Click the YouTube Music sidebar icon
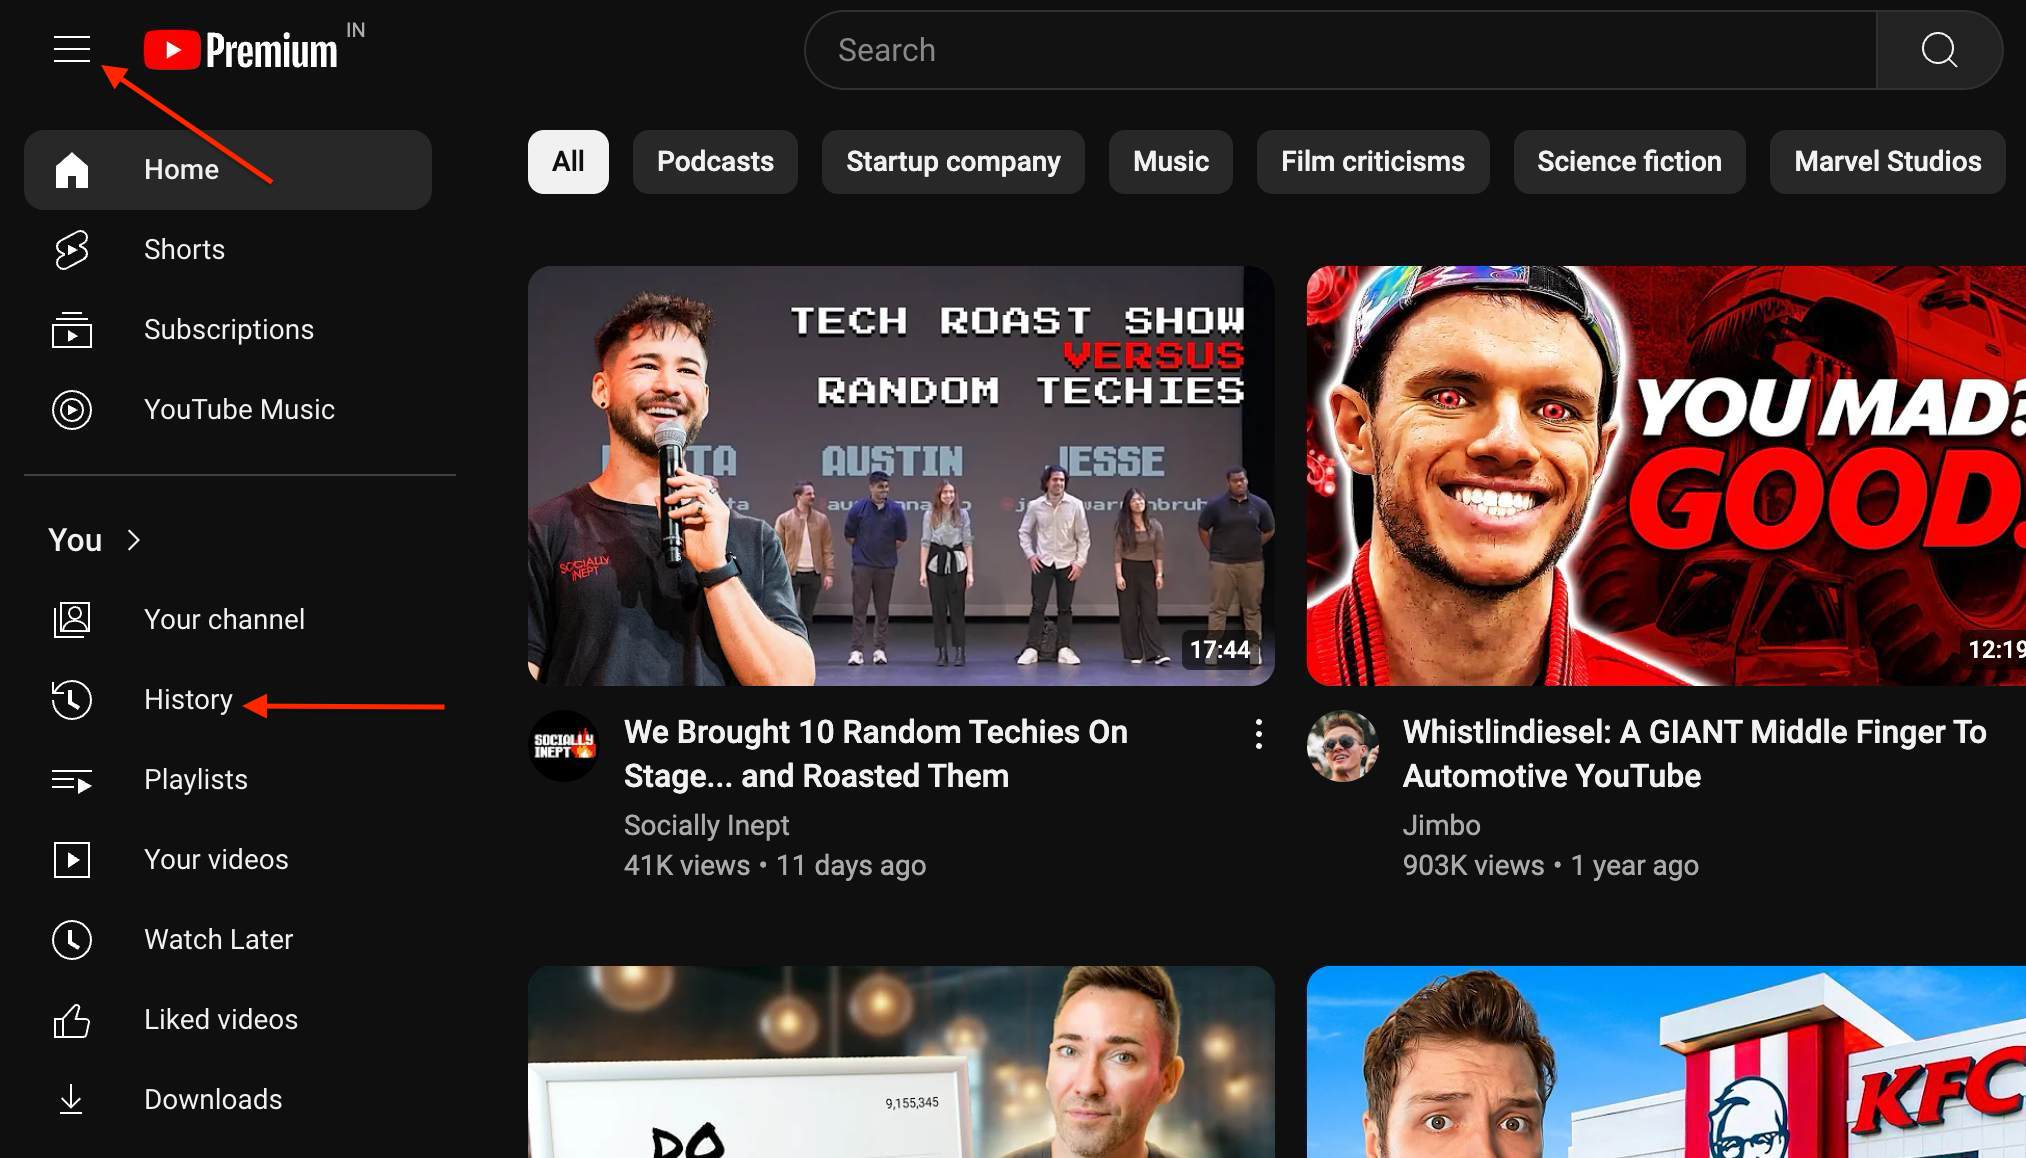 pyautogui.click(x=72, y=409)
